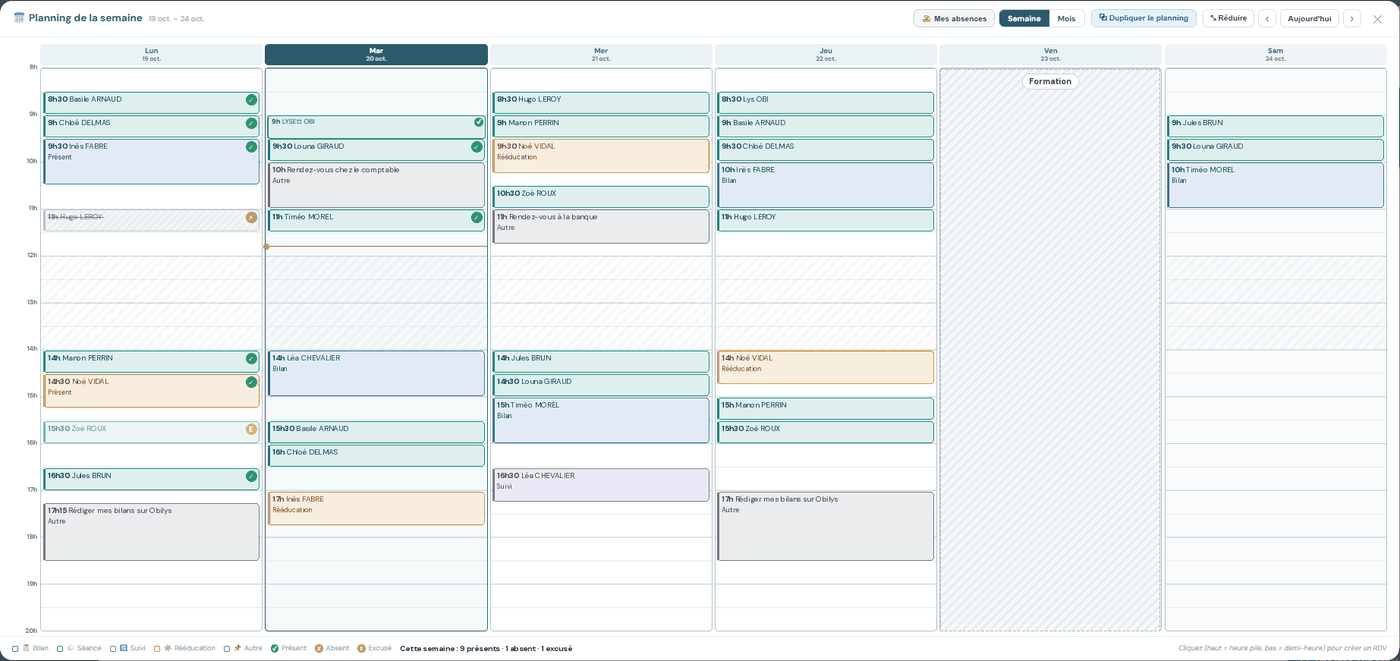This screenshot has width=1400, height=661.
Task: Open Thursday's Noé VIDAL Rééducation appointment
Action: tap(825, 367)
